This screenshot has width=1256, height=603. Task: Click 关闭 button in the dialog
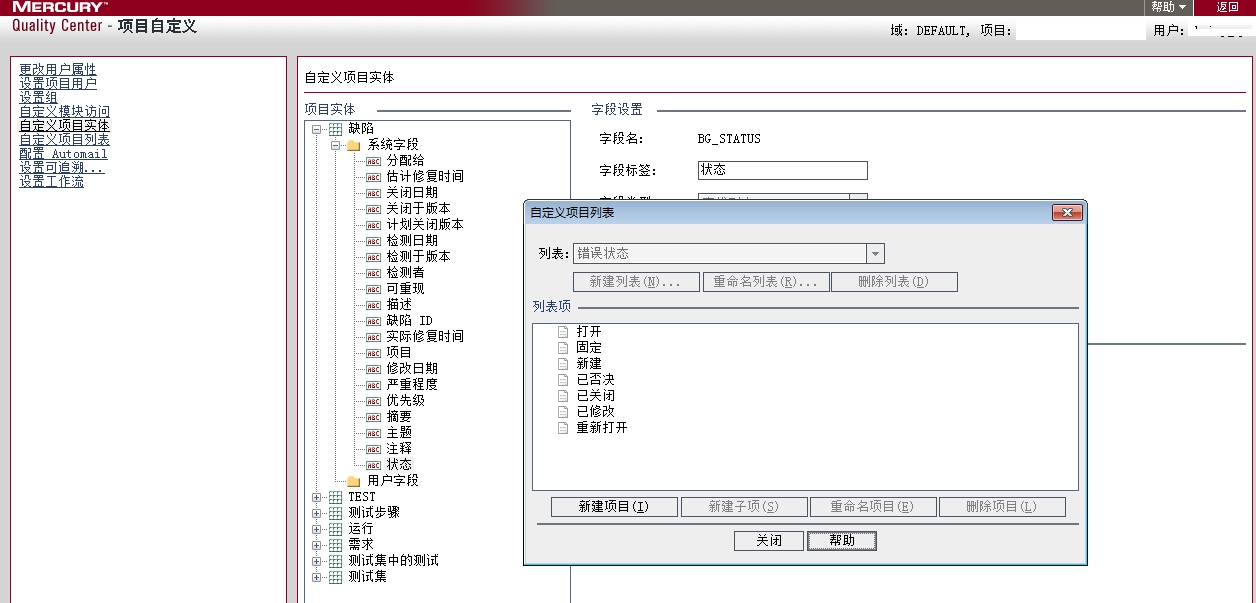click(x=768, y=541)
